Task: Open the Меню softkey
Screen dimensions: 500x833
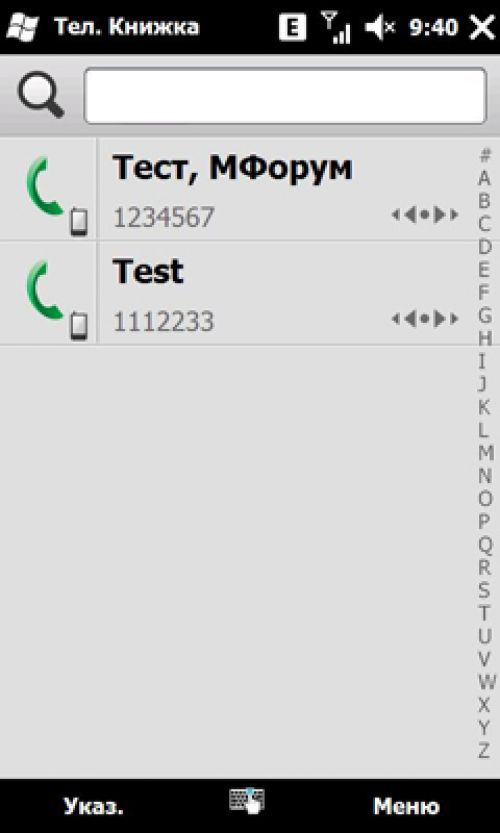Action: tap(406, 806)
